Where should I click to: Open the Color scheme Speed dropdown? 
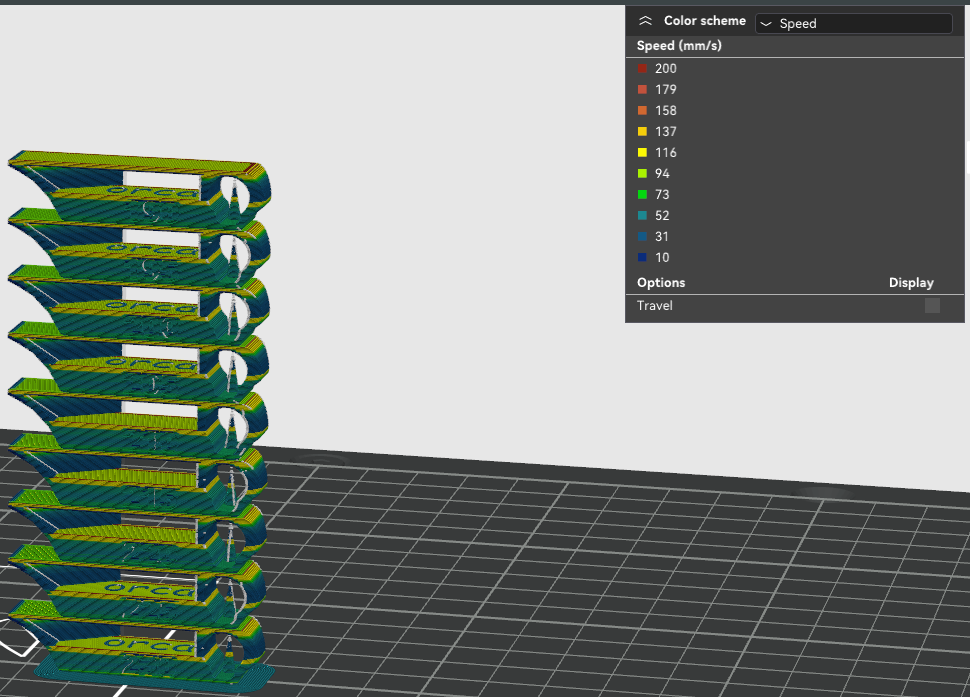pyautogui.click(x=854, y=24)
